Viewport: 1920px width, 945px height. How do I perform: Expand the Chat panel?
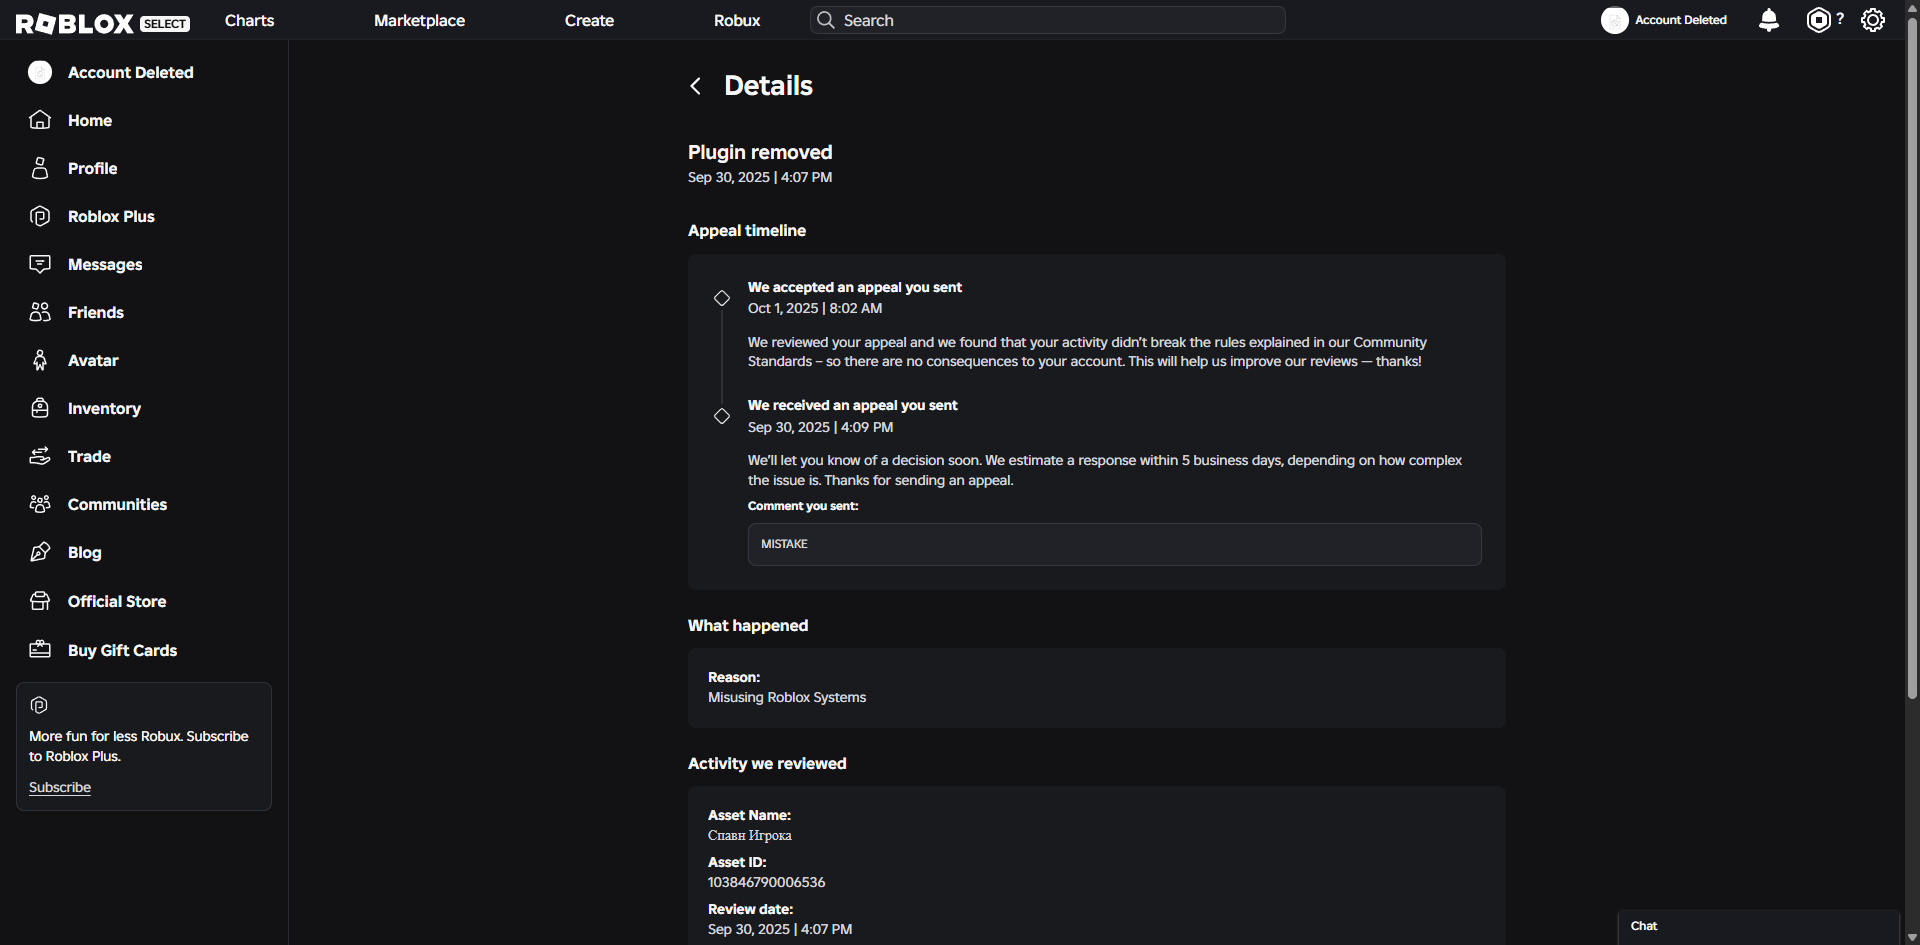(x=1758, y=927)
